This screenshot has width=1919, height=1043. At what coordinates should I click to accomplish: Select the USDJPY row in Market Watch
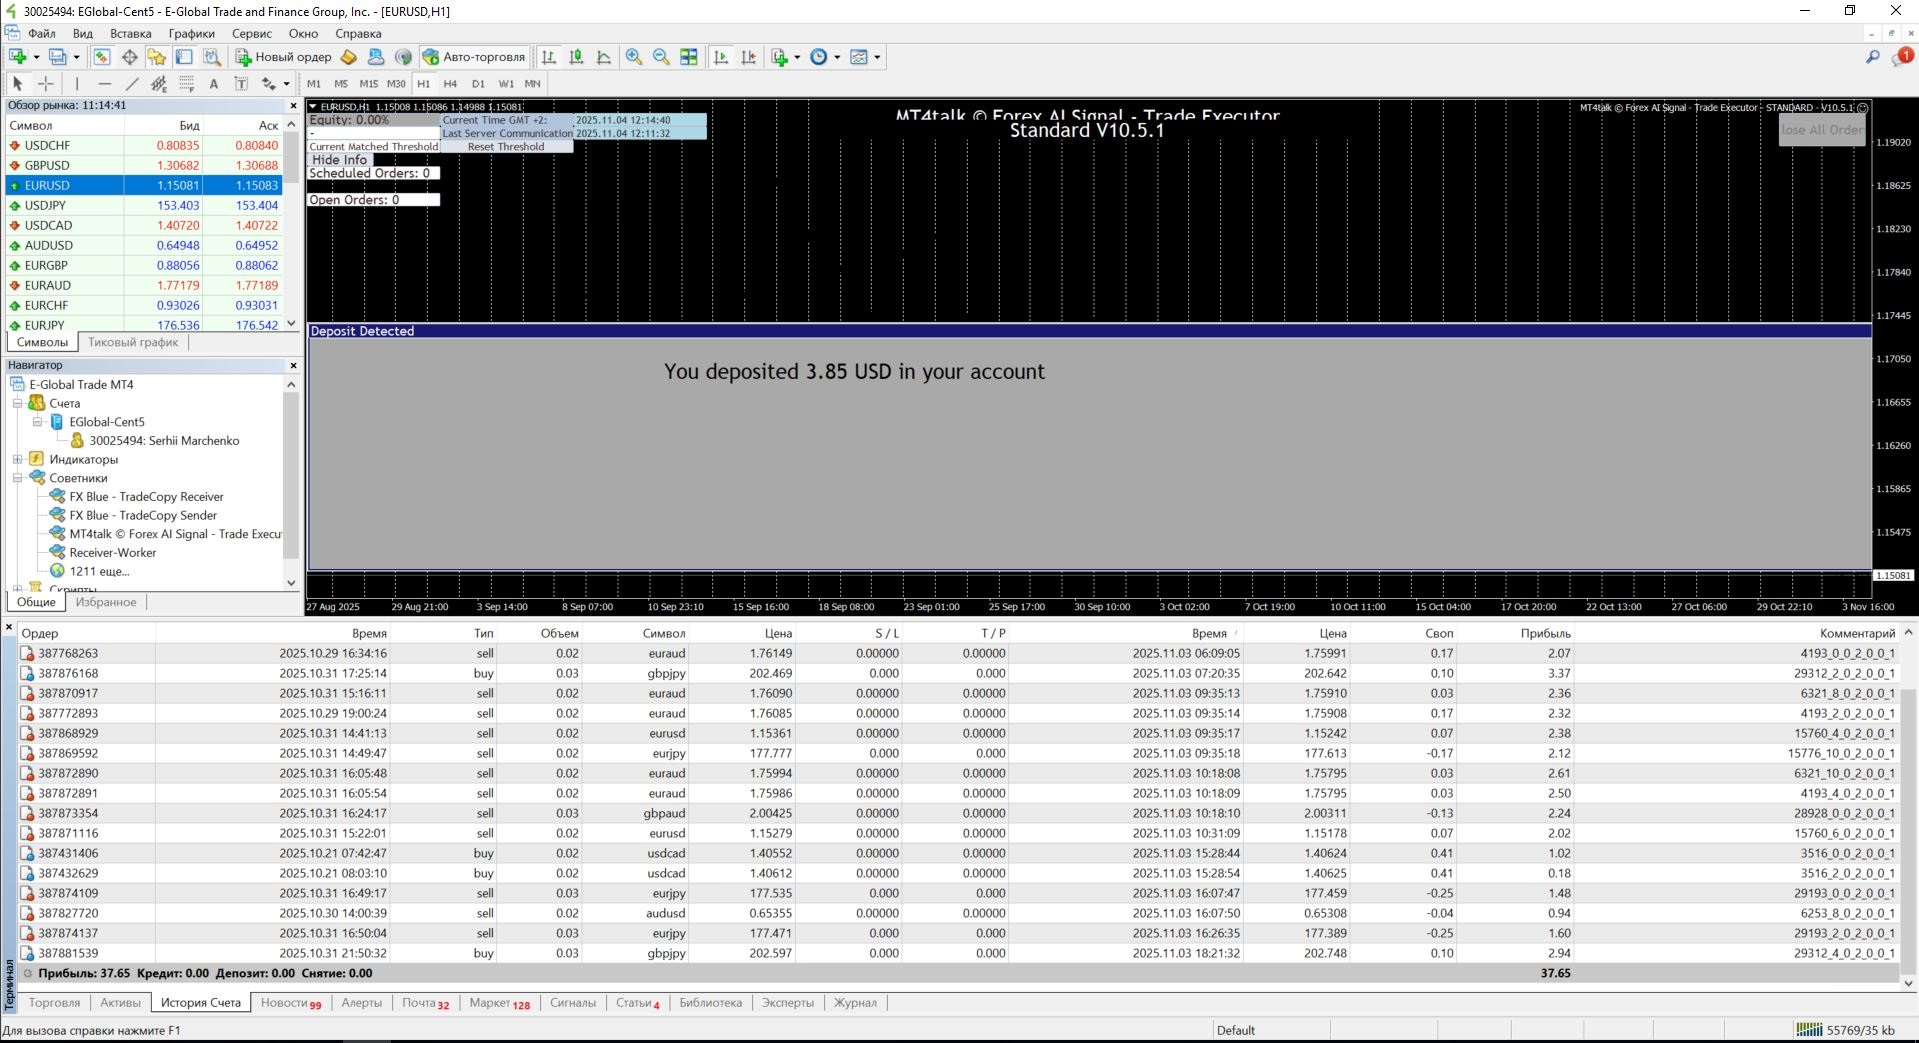click(45, 205)
